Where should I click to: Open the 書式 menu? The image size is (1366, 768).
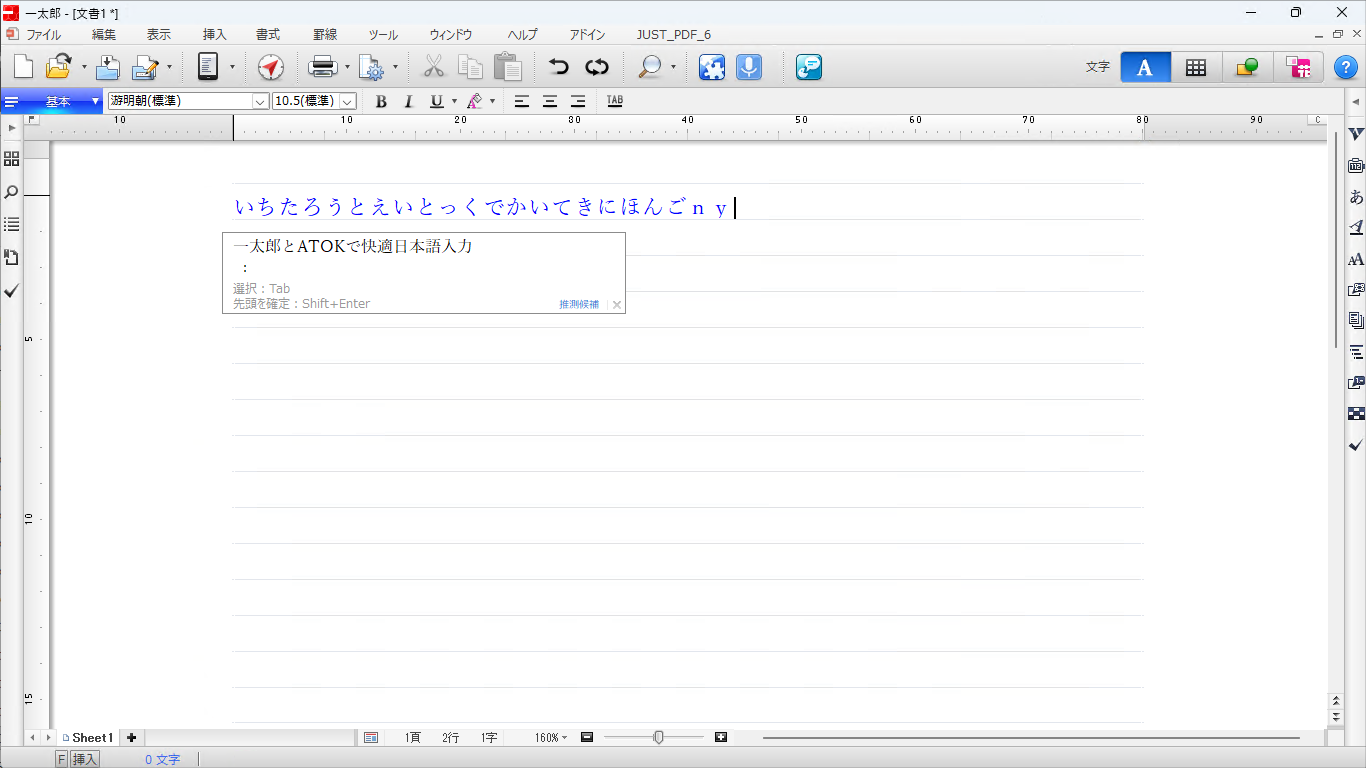tap(268, 34)
